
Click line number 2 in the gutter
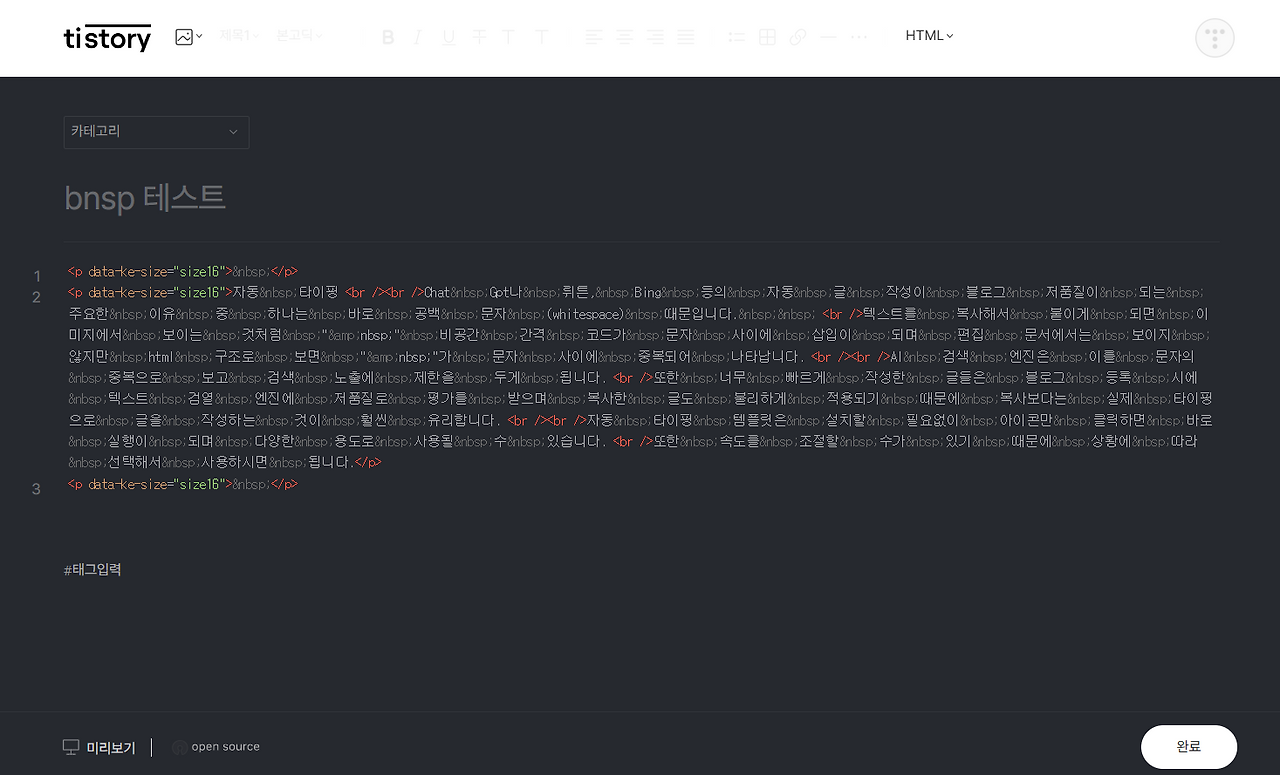[37, 297]
